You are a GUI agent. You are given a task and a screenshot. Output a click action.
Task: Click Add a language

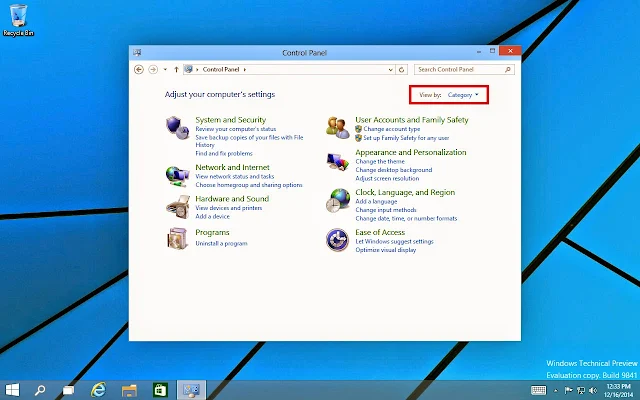pos(376,202)
